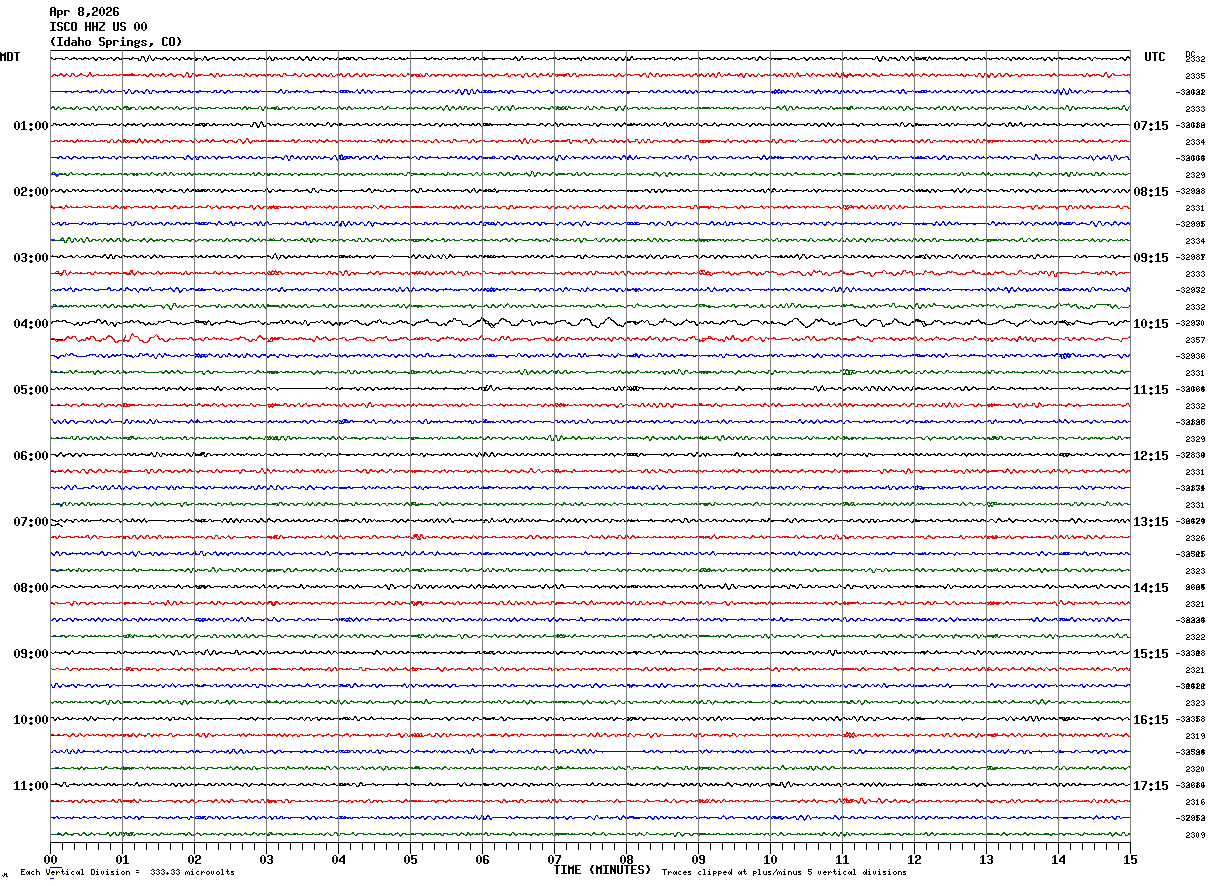Click minute tick "05" on time axis

point(411,859)
